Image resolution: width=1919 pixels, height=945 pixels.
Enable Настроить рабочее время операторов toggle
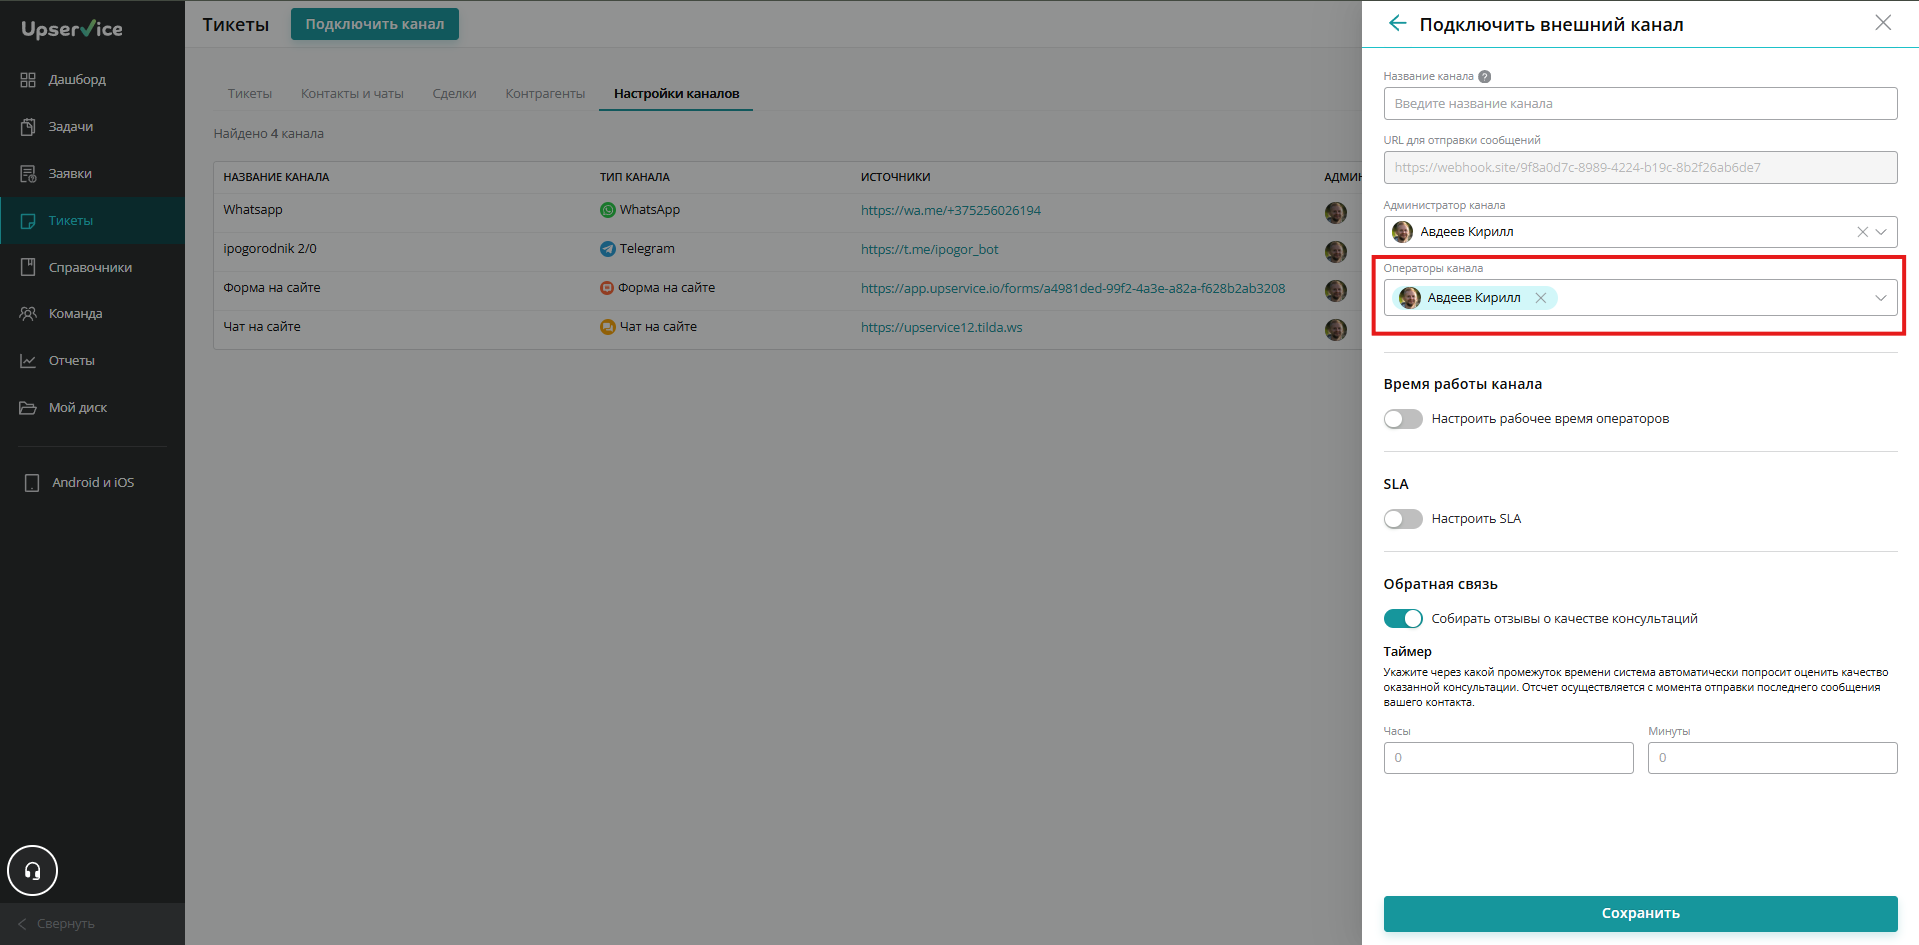(1403, 419)
